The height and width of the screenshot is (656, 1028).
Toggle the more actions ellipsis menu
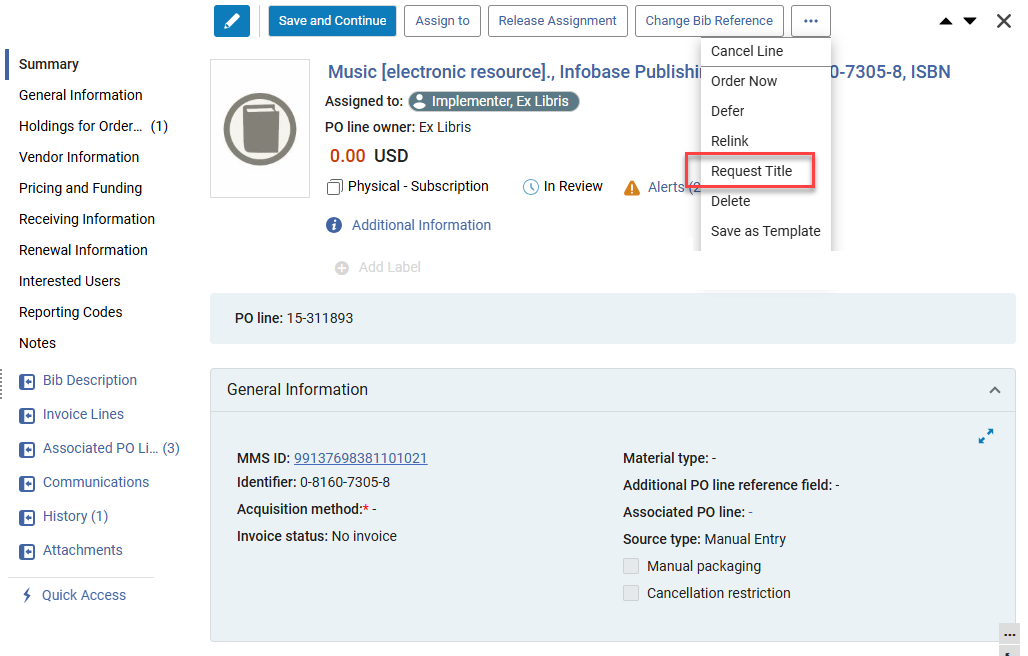[x=810, y=21]
